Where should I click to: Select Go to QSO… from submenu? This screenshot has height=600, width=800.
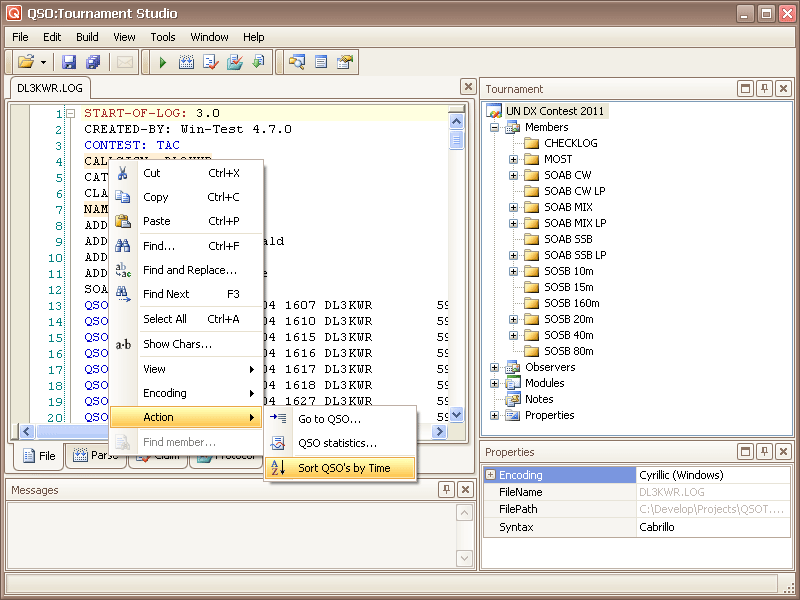(x=329, y=419)
